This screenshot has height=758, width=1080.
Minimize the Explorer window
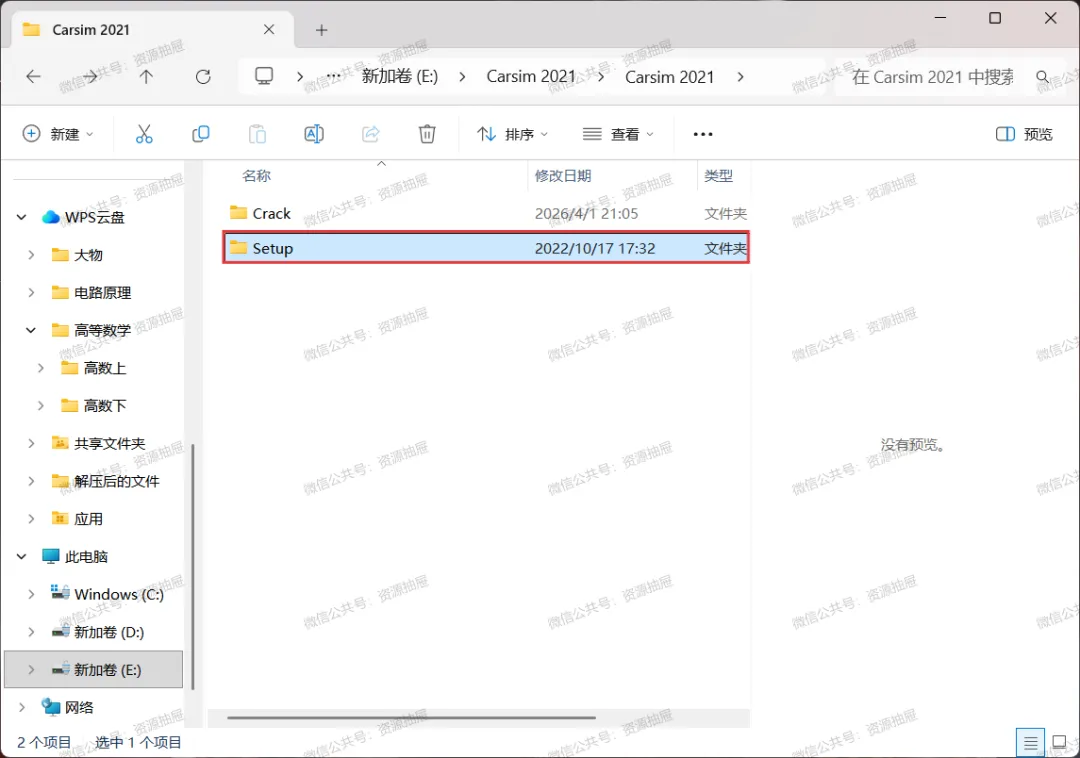tap(940, 18)
